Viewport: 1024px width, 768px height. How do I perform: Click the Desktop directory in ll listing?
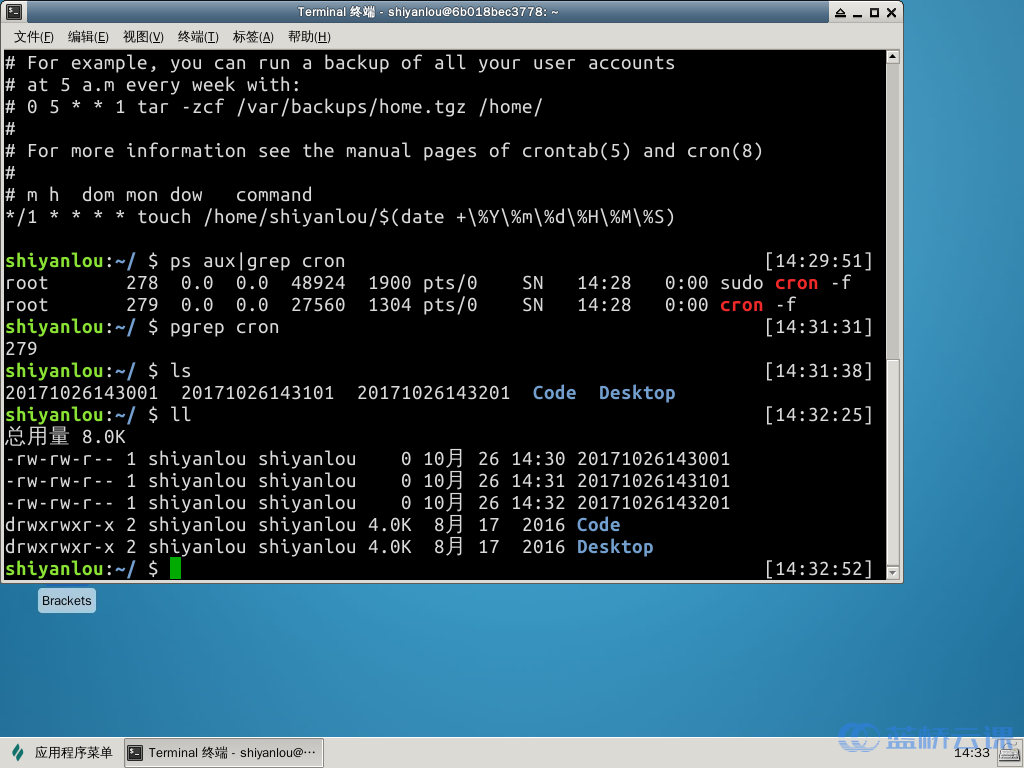[x=615, y=547]
